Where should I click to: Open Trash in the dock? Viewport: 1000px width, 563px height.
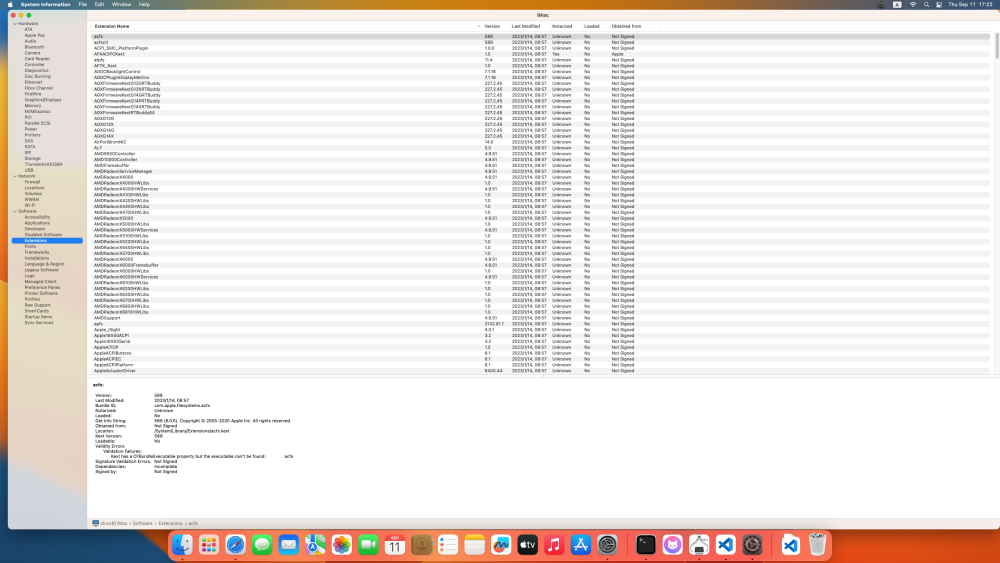click(x=817, y=545)
